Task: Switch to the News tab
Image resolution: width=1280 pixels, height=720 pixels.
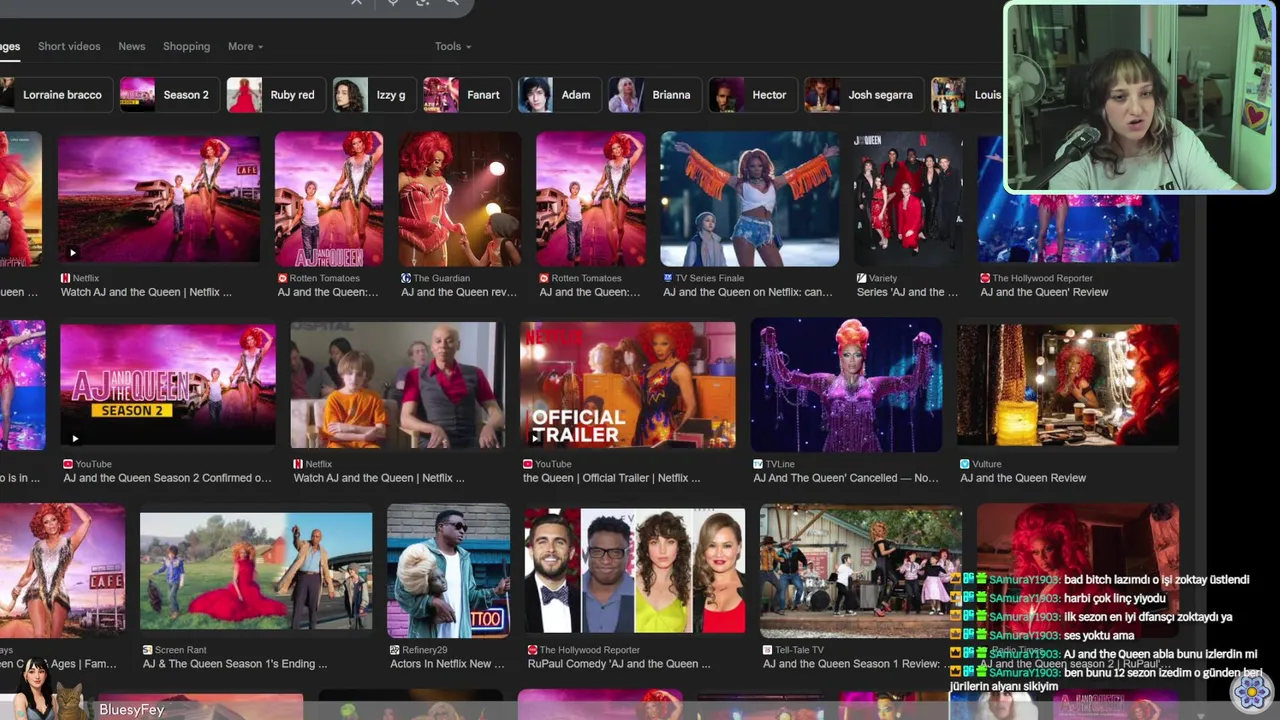Action: pyautogui.click(x=132, y=46)
